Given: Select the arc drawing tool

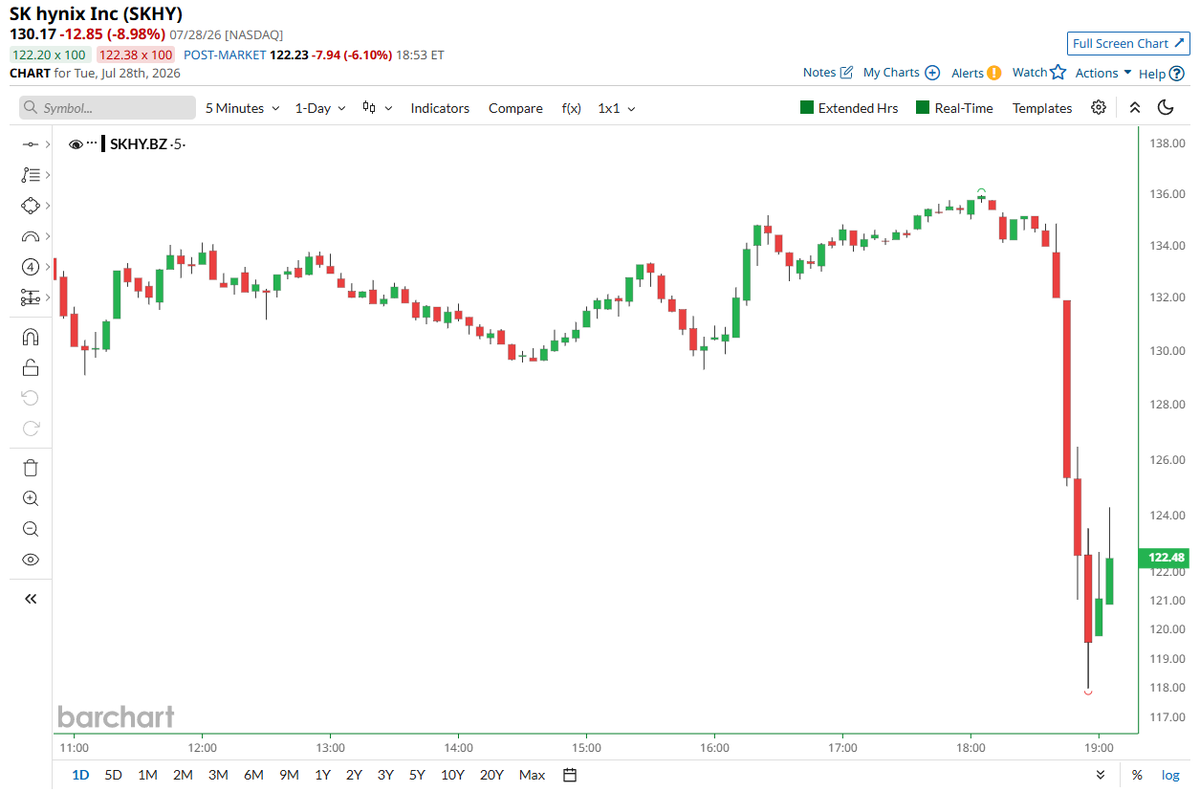Looking at the screenshot, I should pos(30,237).
